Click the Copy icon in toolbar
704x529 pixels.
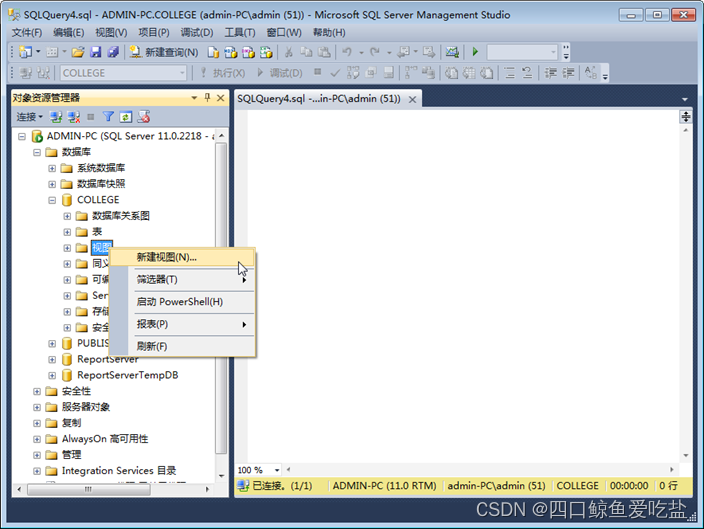point(306,53)
